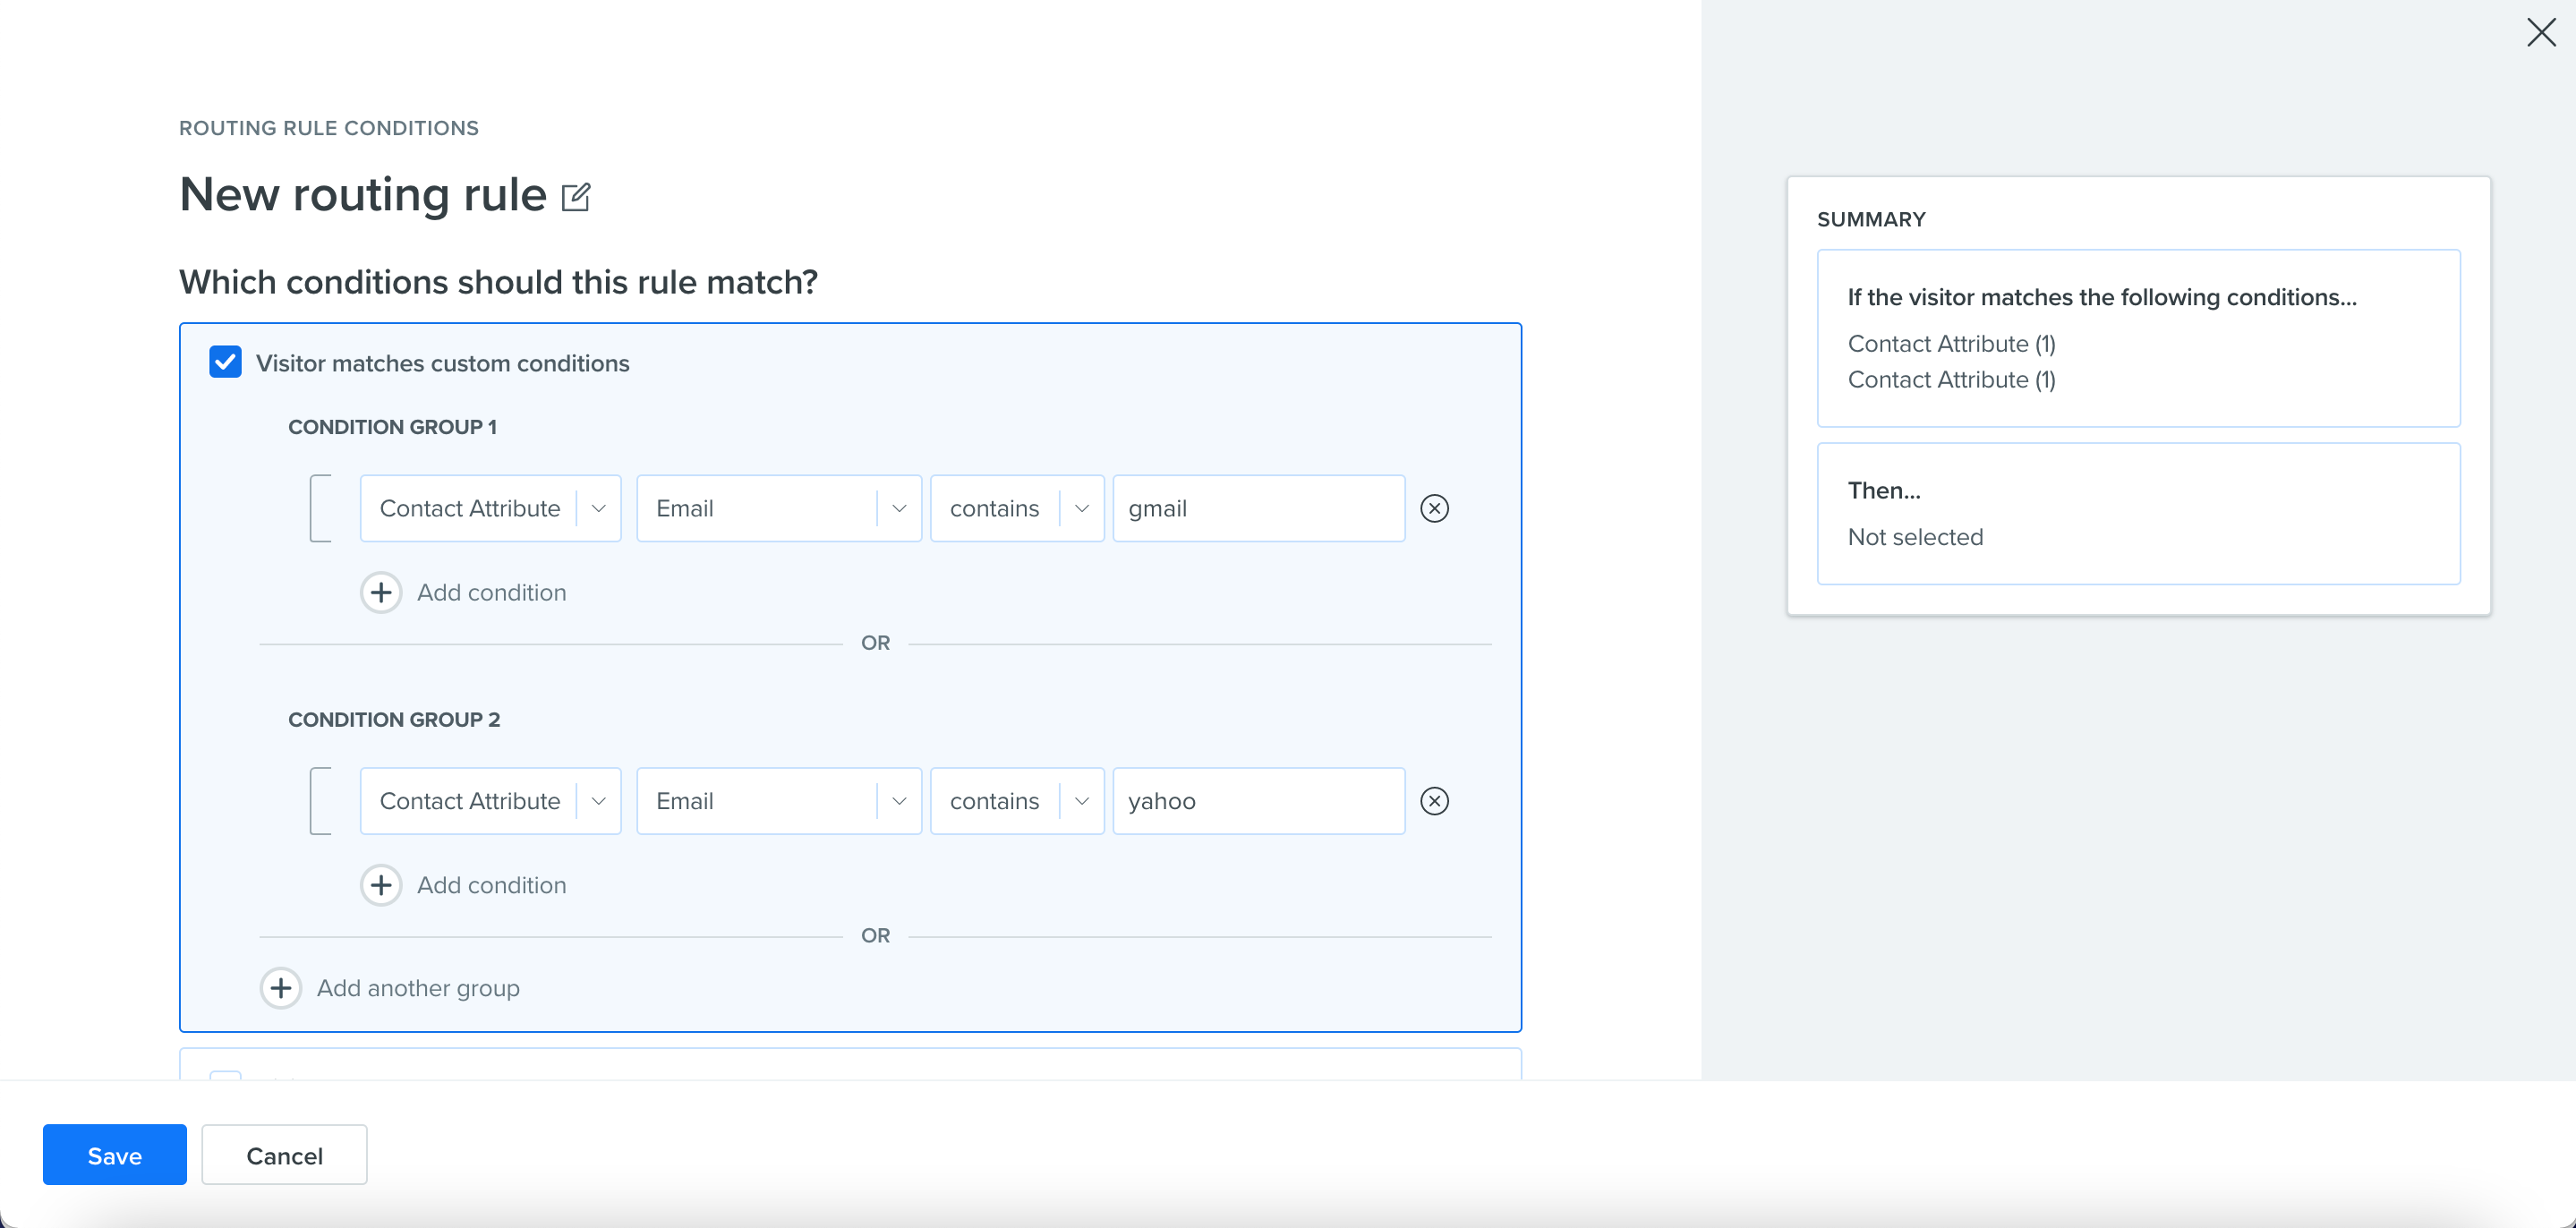The image size is (2576, 1228).
Task: Open Email dropdown in Condition Group 2
Action: (779, 801)
